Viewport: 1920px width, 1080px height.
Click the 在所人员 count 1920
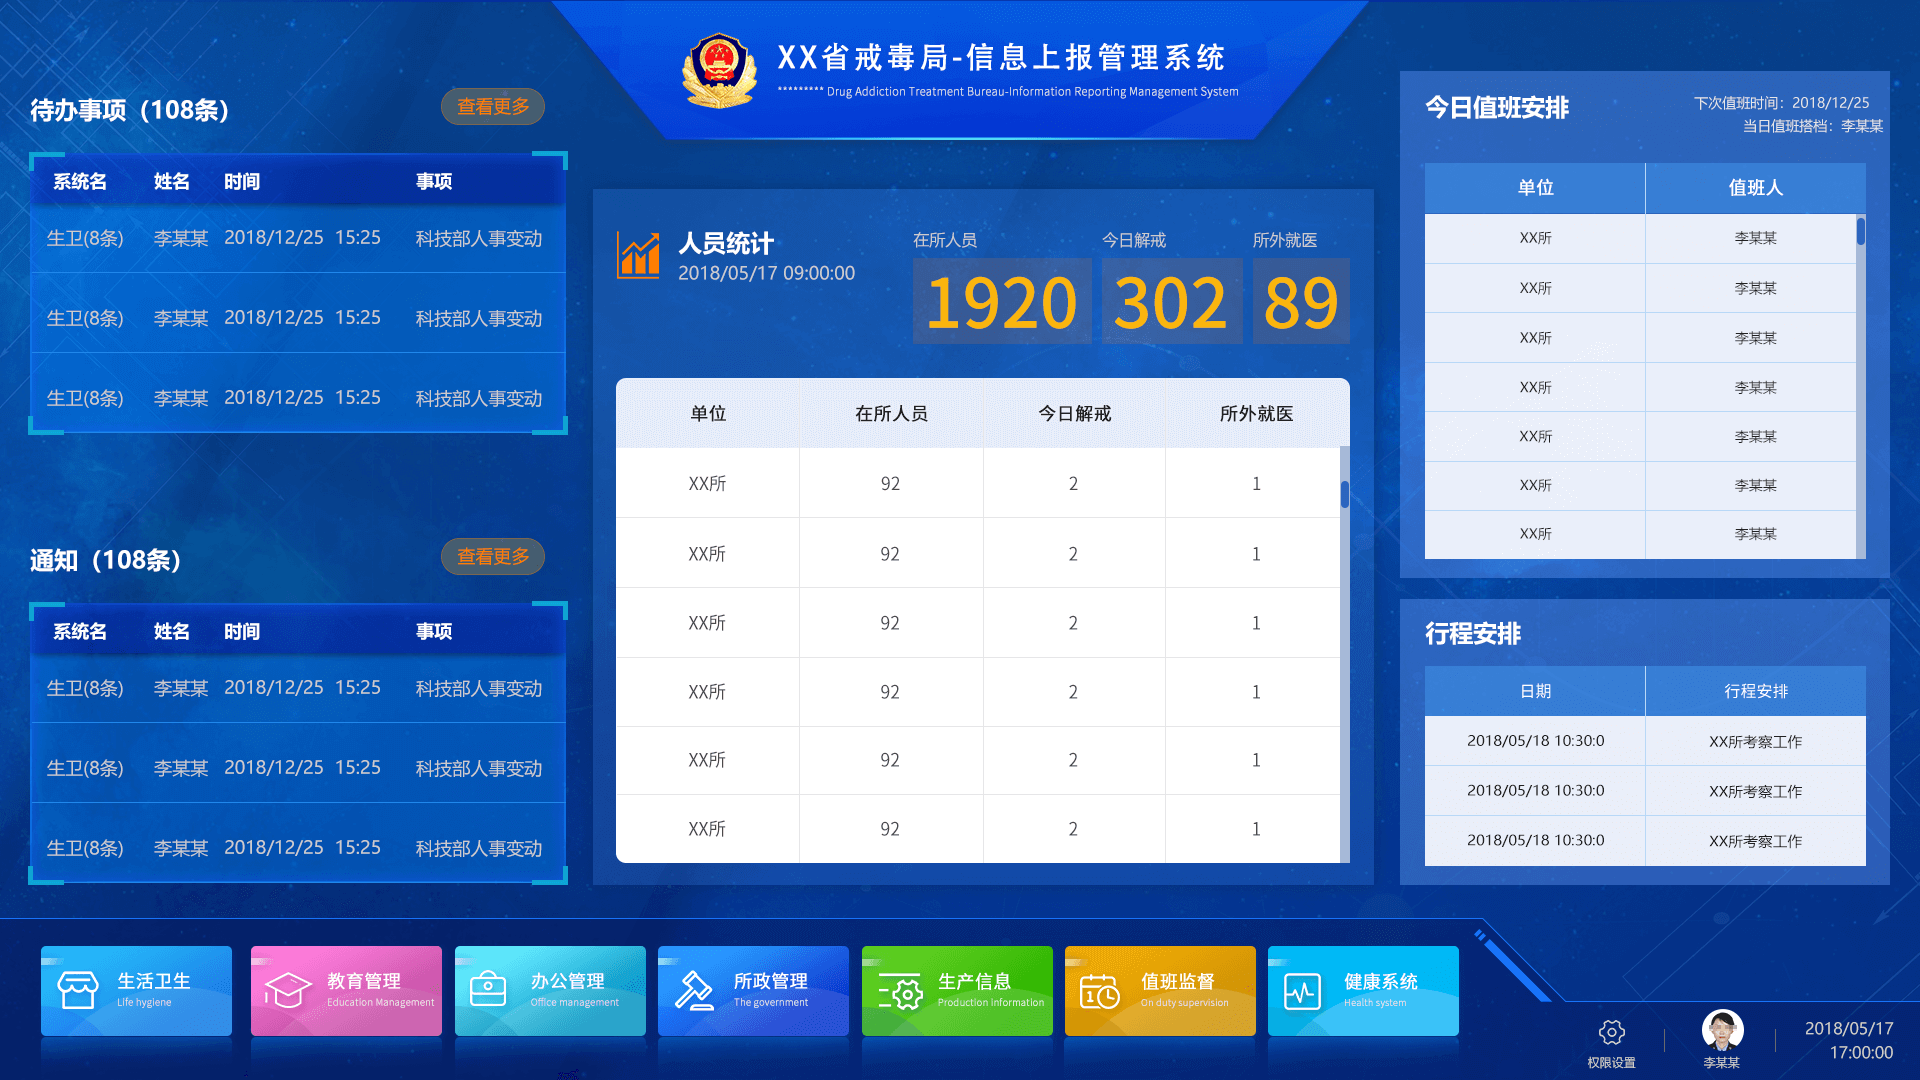(1001, 300)
